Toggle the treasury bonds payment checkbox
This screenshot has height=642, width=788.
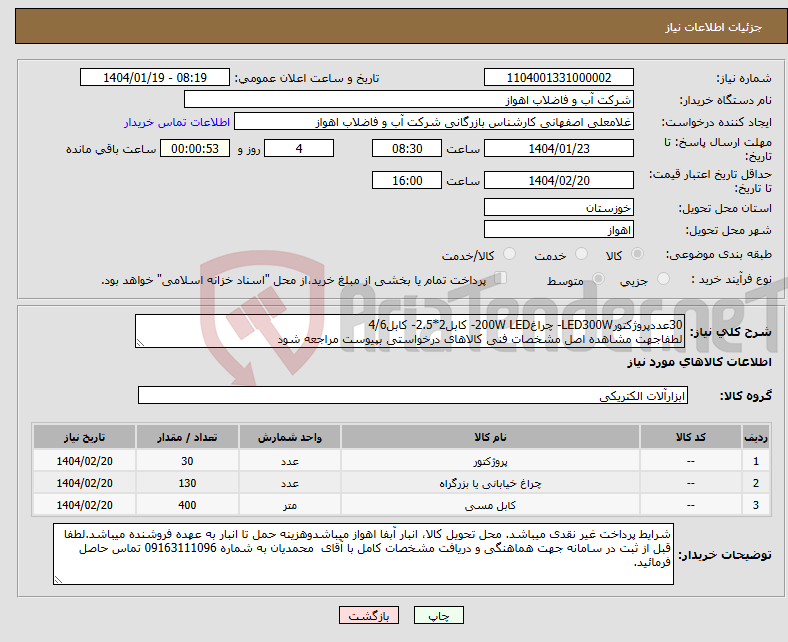(500, 278)
